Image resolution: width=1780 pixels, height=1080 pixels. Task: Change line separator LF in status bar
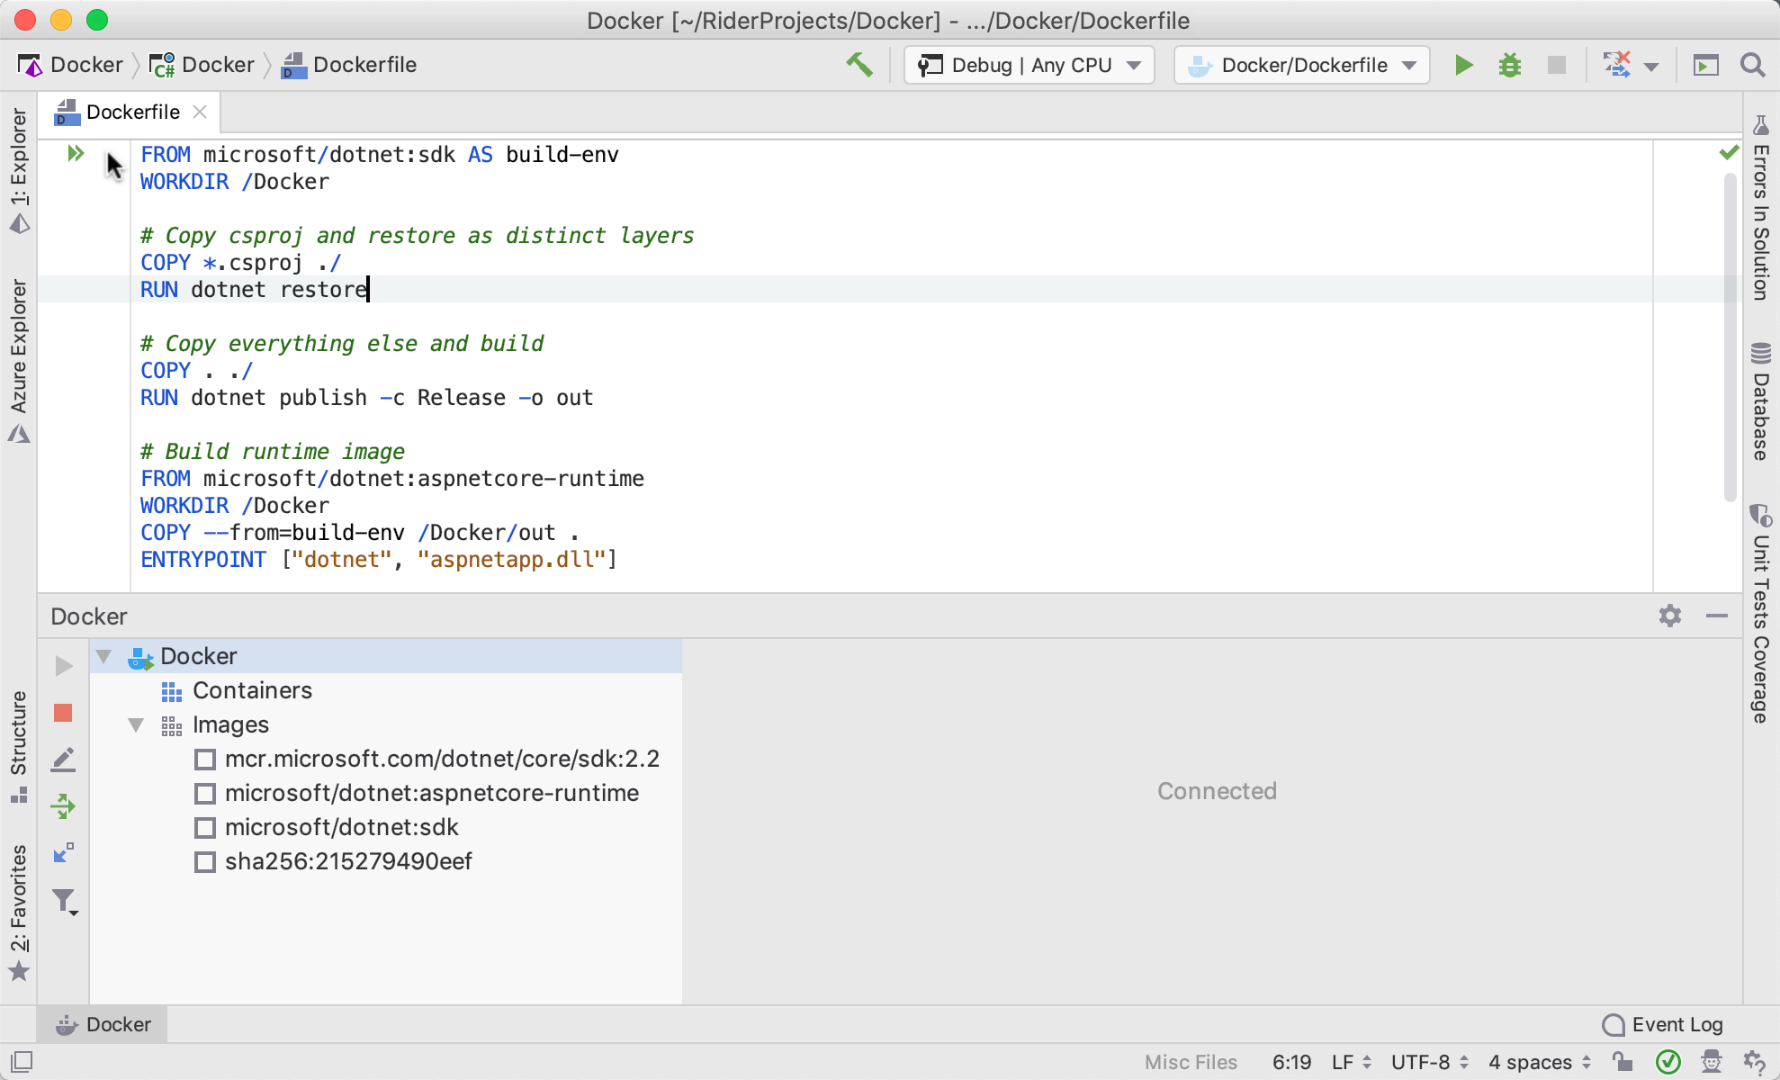click(1351, 1062)
